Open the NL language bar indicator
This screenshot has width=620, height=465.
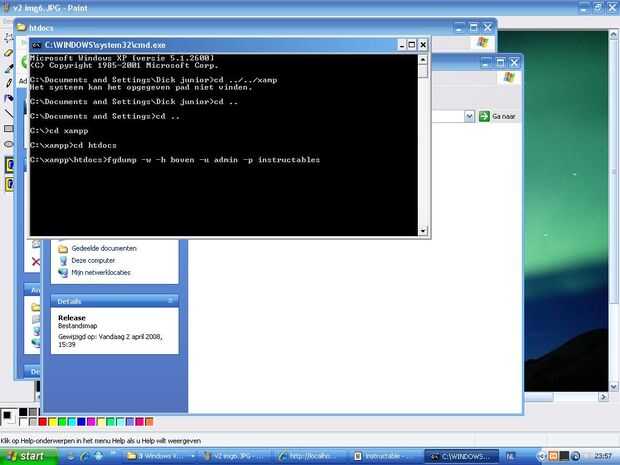(510, 456)
